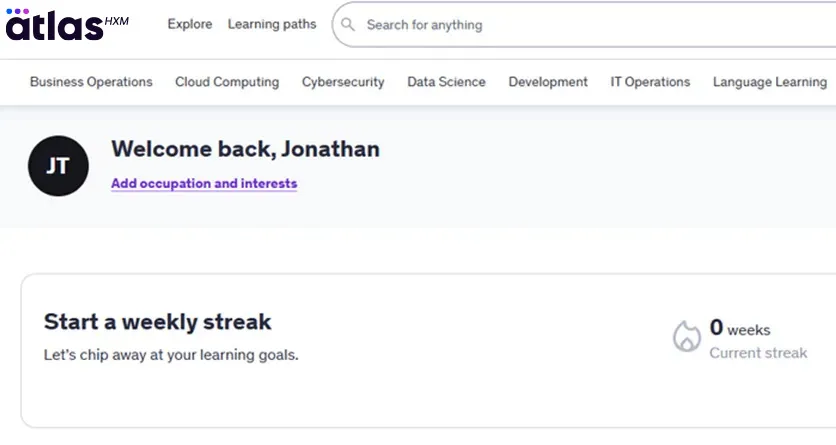Click the search magnifier icon

click(x=348, y=25)
